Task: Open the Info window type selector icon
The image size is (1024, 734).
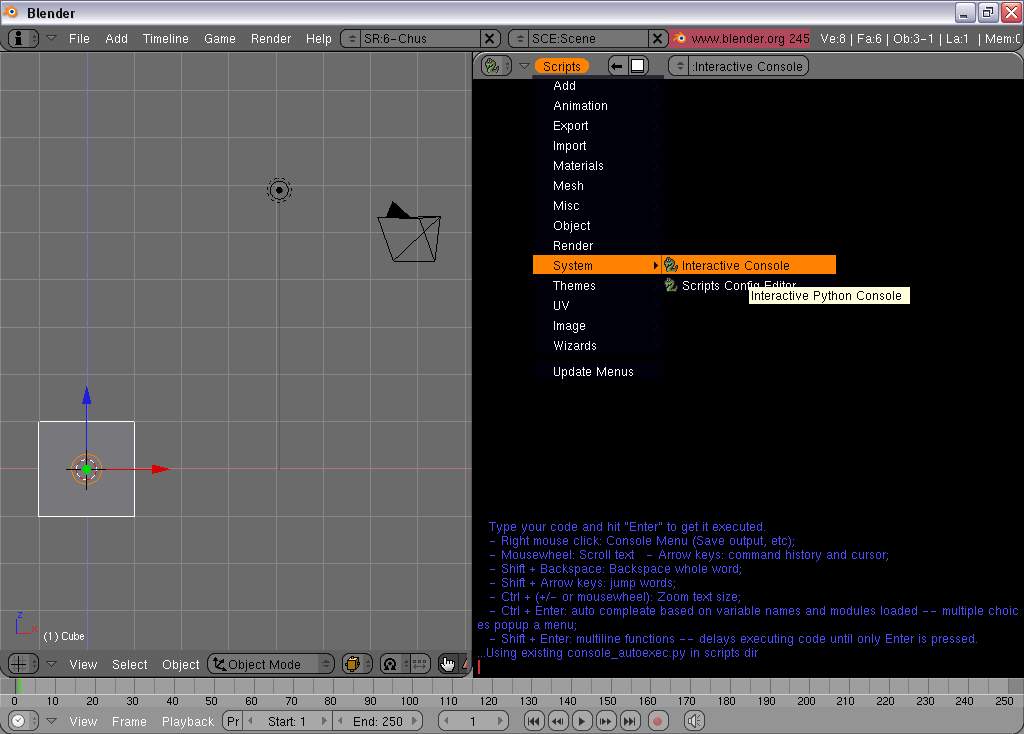Action: click(x=22, y=39)
